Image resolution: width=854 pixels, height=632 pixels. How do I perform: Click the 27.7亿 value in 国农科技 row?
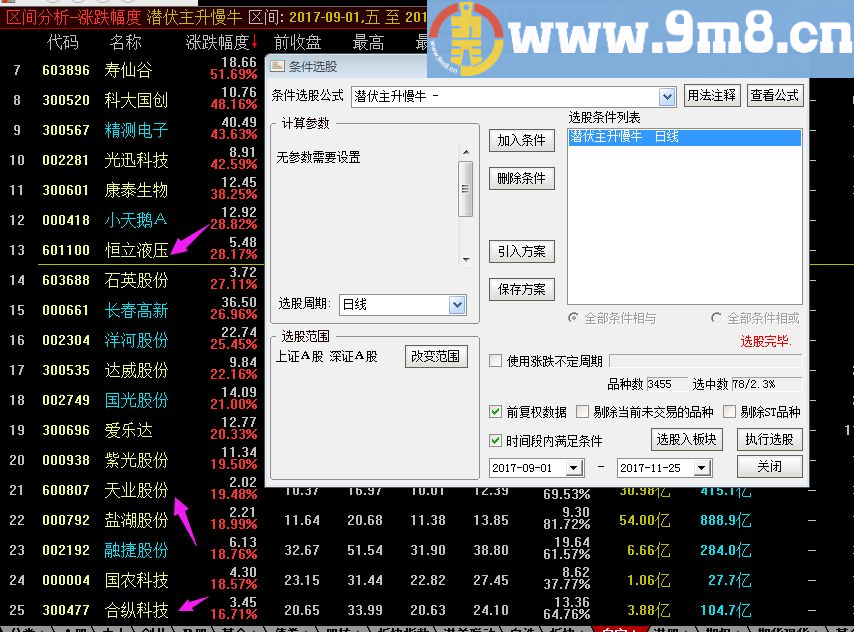(729, 580)
